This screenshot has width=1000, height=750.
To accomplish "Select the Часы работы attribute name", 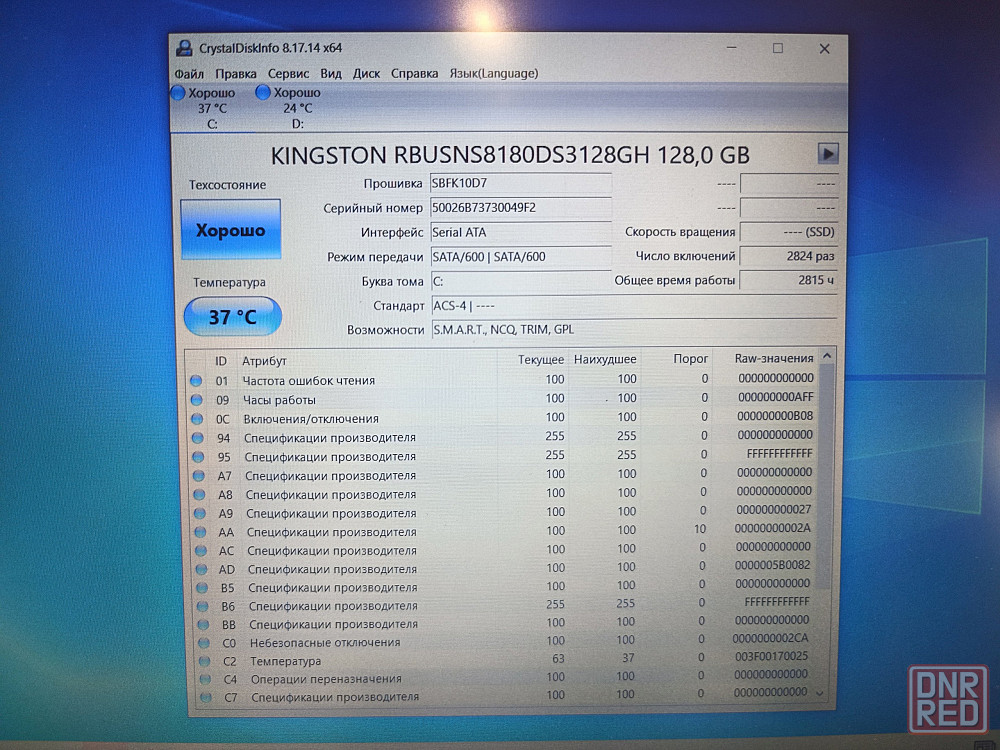I will [279, 401].
